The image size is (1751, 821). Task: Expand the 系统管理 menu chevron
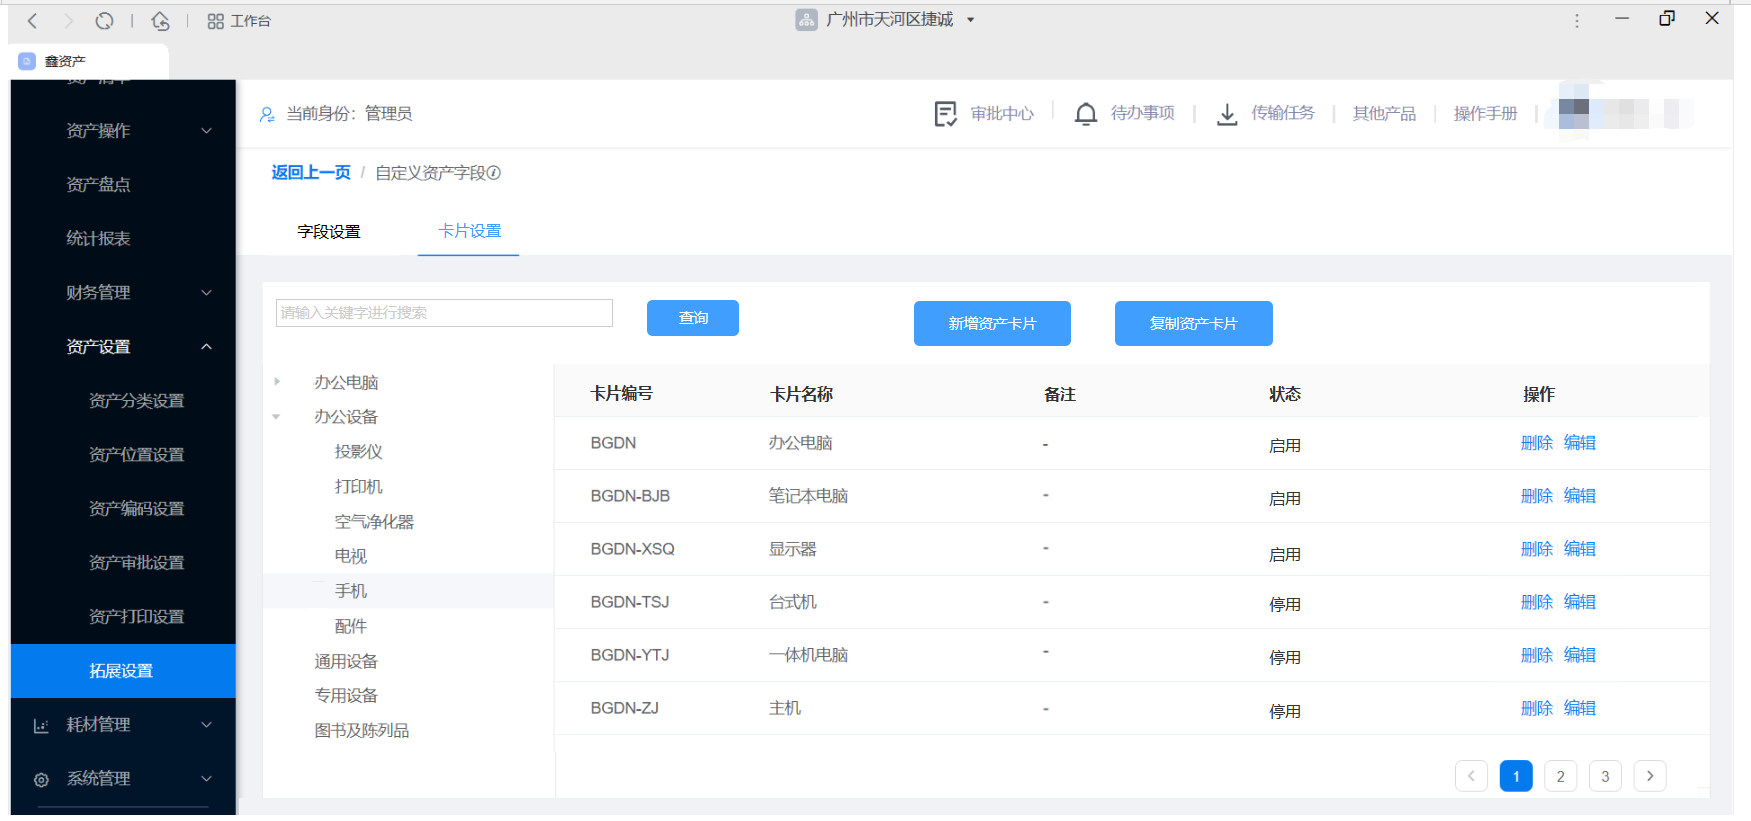(206, 779)
